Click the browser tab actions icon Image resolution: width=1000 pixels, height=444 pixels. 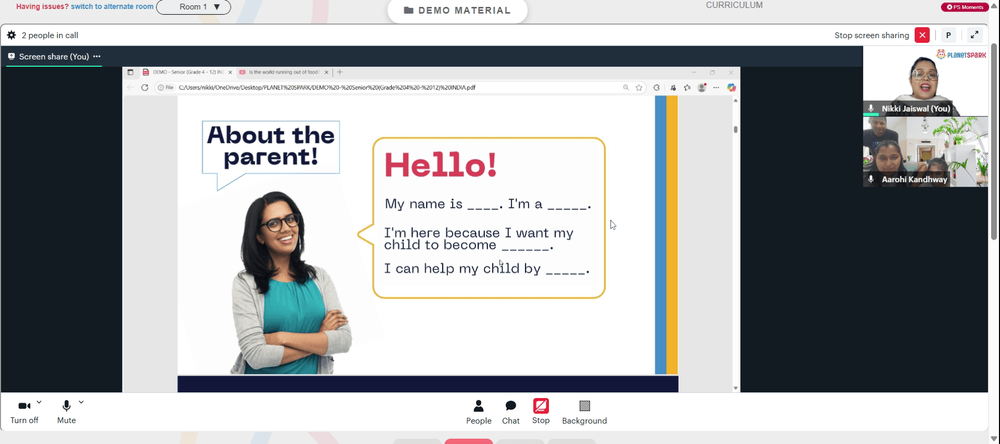pos(130,72)
